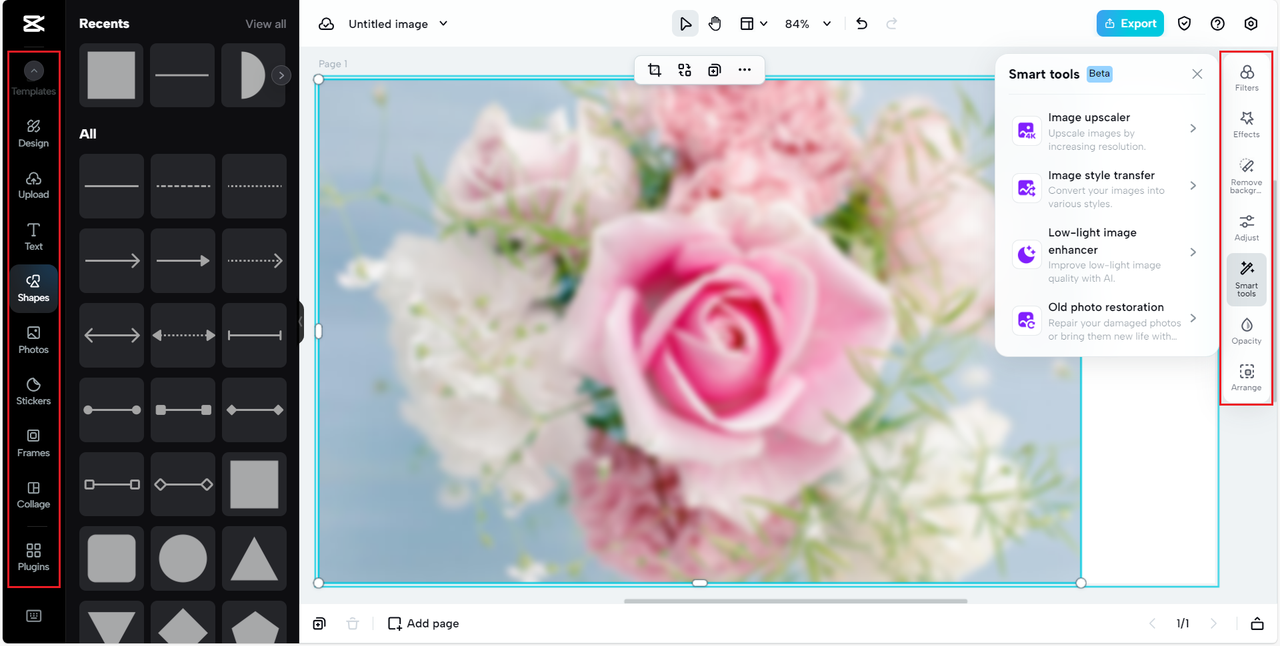
Task: Select the pointer selection tool
Action: tap(685, 24)
